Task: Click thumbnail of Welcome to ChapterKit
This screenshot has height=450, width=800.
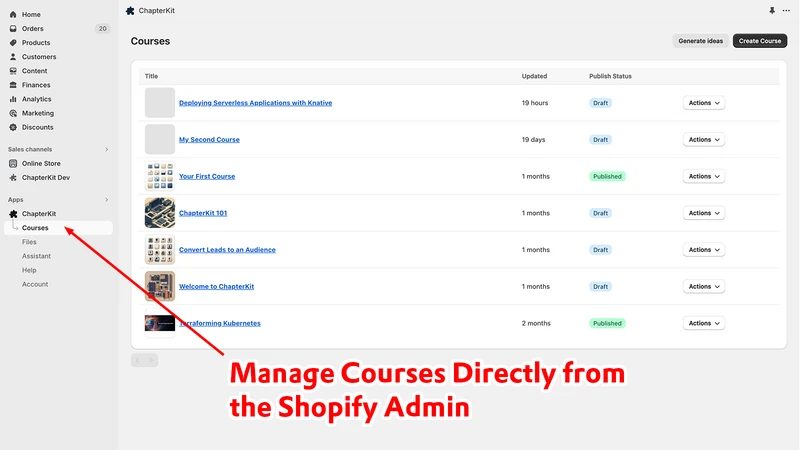Action: point(160,287)
